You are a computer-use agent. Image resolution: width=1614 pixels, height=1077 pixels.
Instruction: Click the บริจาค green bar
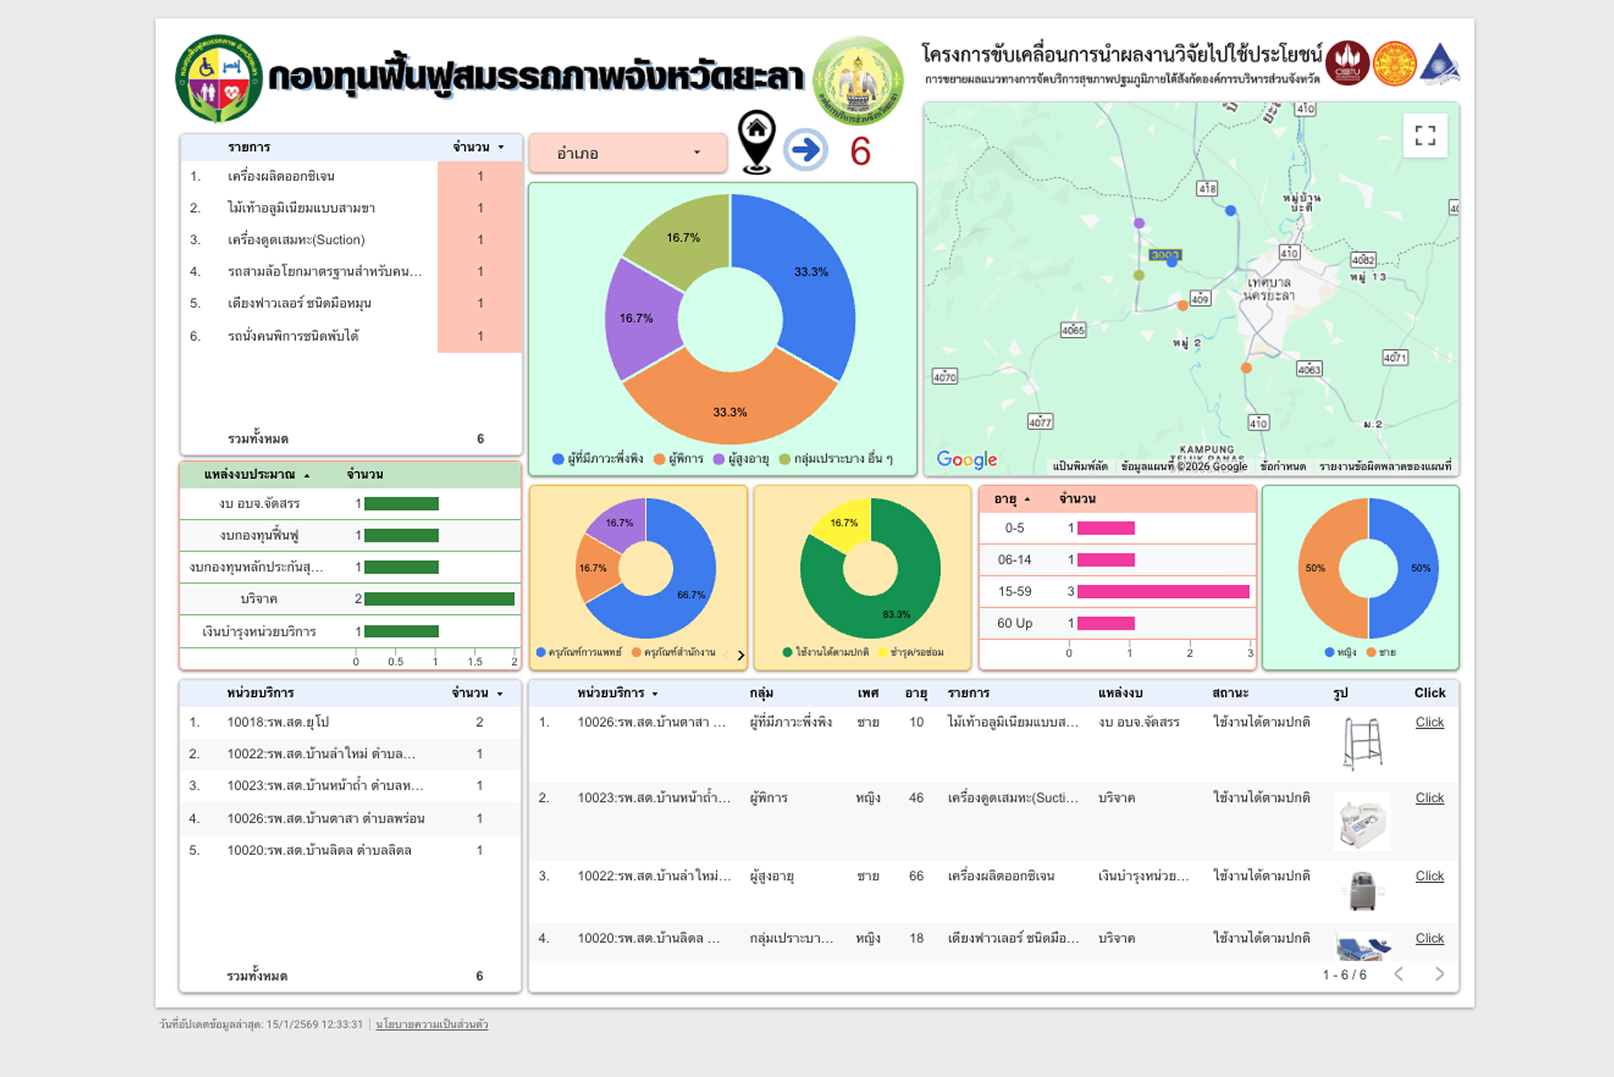[439, 599]
